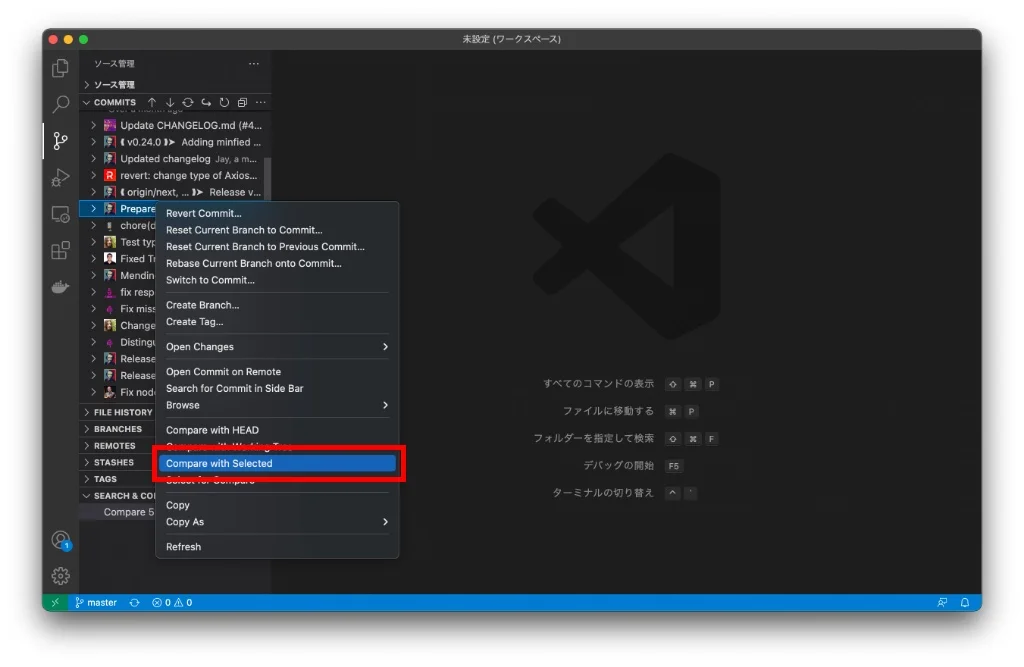Click errors and warnings count in status bar
This screenshot has width=1024, height=667.
pos(172,603)
